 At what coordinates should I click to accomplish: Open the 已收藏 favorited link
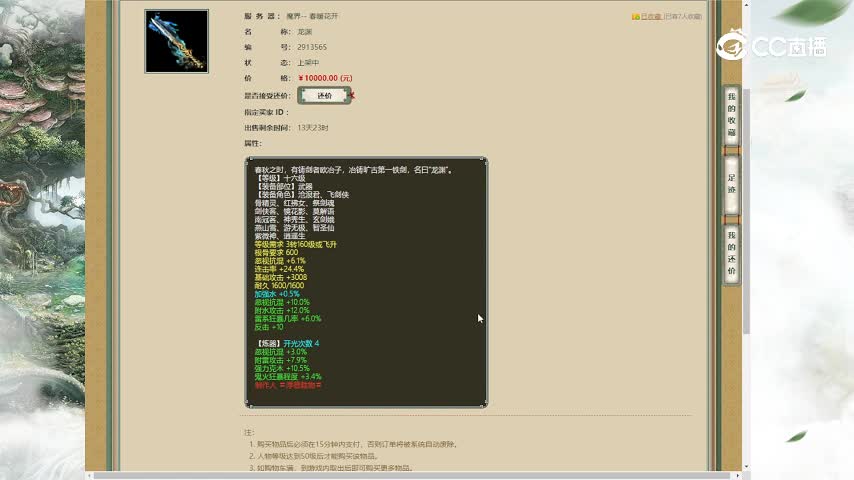(x=651, y=16)
